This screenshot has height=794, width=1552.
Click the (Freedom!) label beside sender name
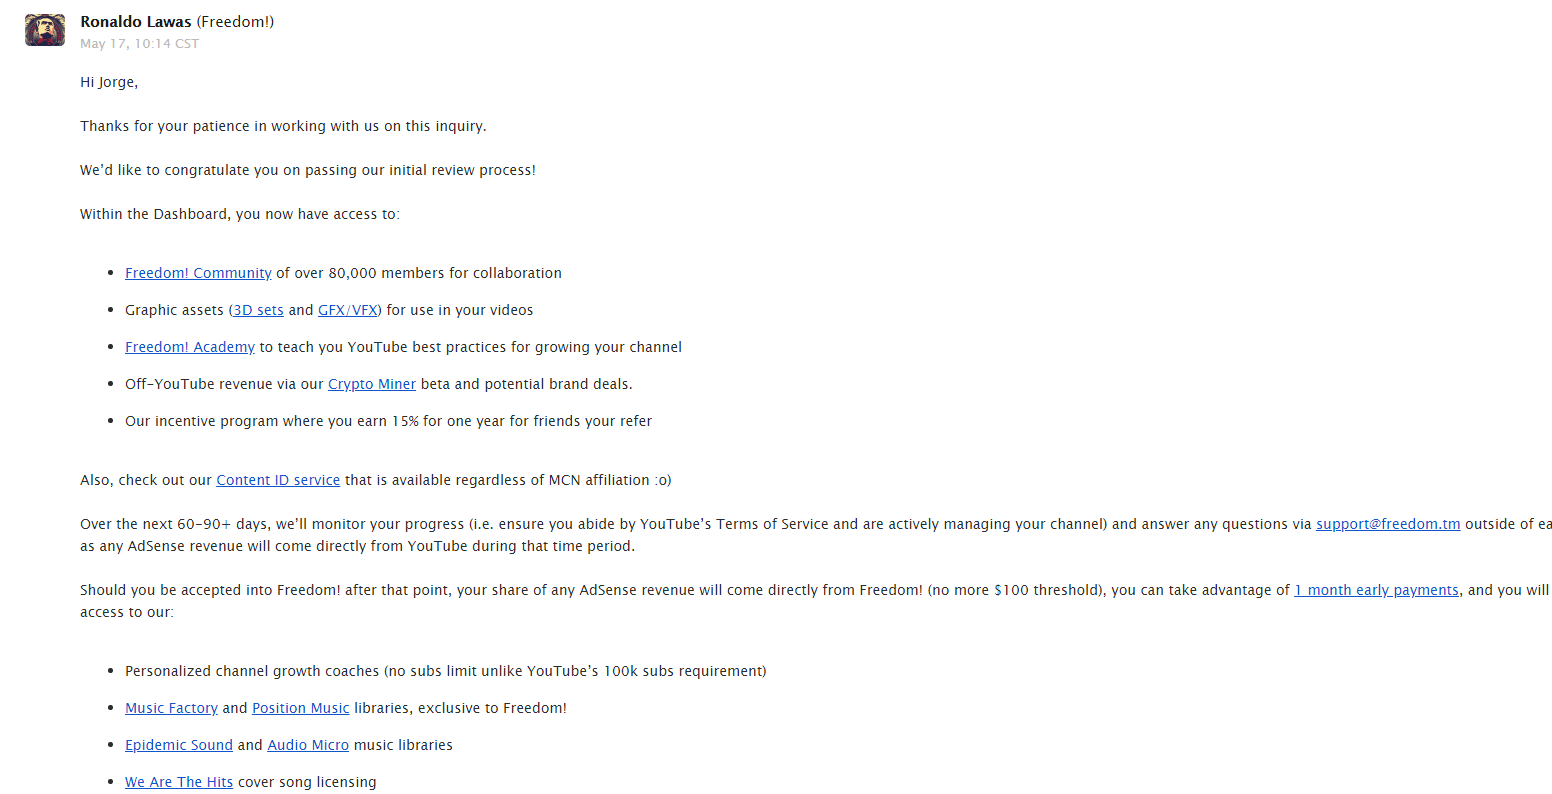click(235, 22)
